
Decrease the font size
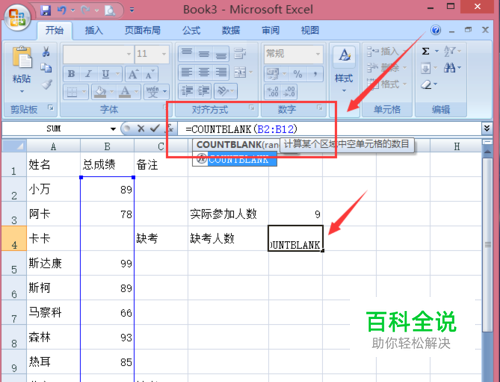point(150,74)
